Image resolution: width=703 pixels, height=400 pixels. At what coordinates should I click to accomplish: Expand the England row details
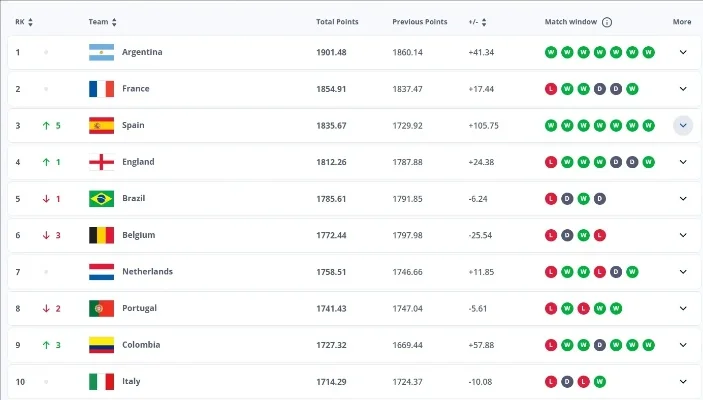[x=683, y=162]
